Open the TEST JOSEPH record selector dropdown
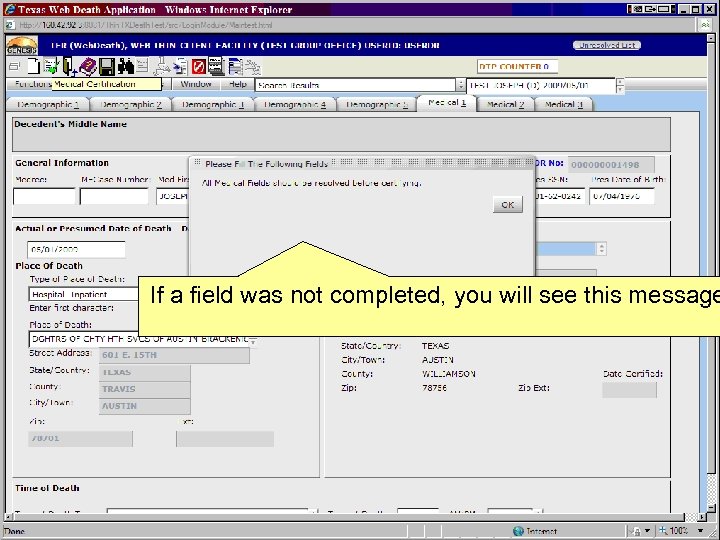The image size is (720, 540). 620,85
